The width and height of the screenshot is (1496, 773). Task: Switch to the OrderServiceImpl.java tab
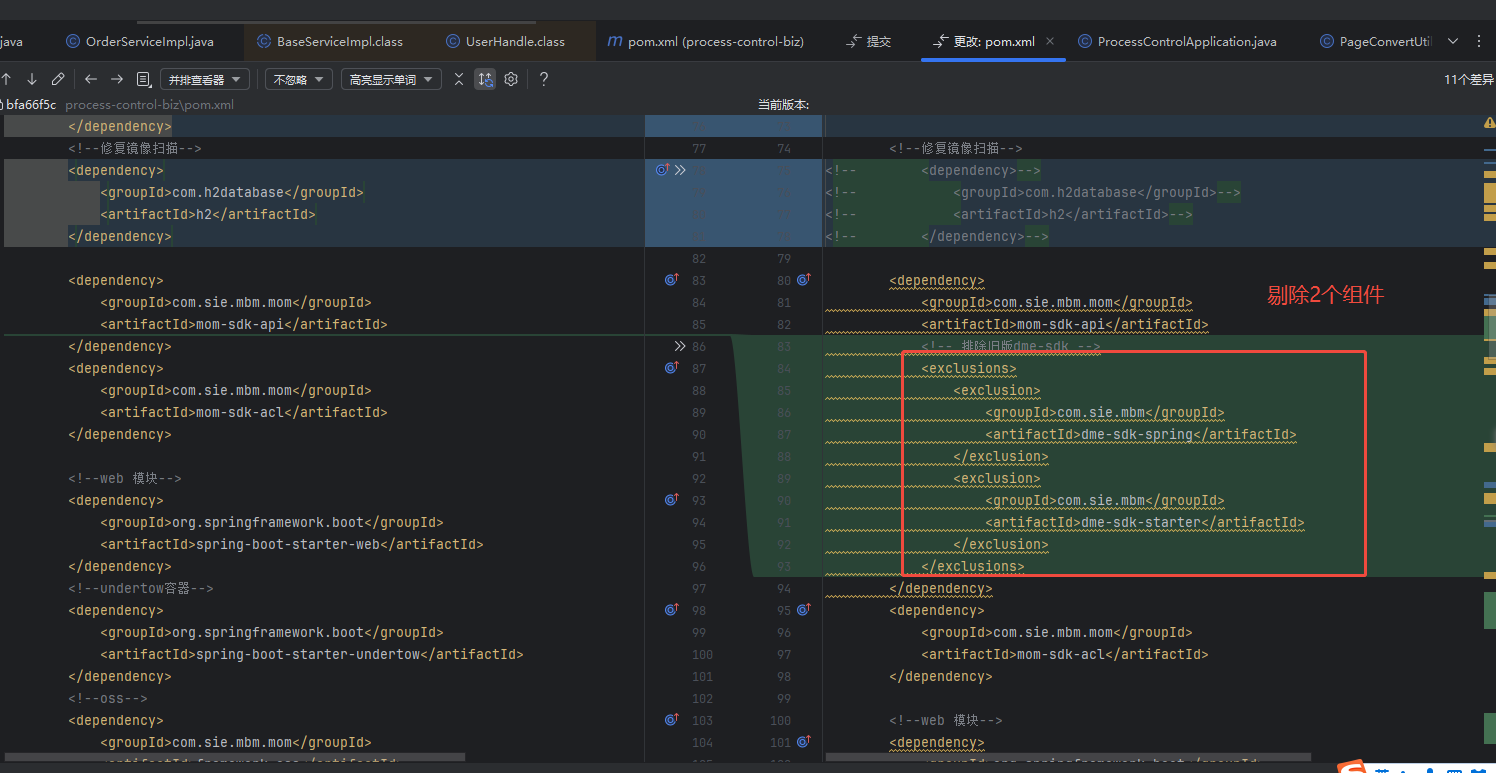coord(140,41)
